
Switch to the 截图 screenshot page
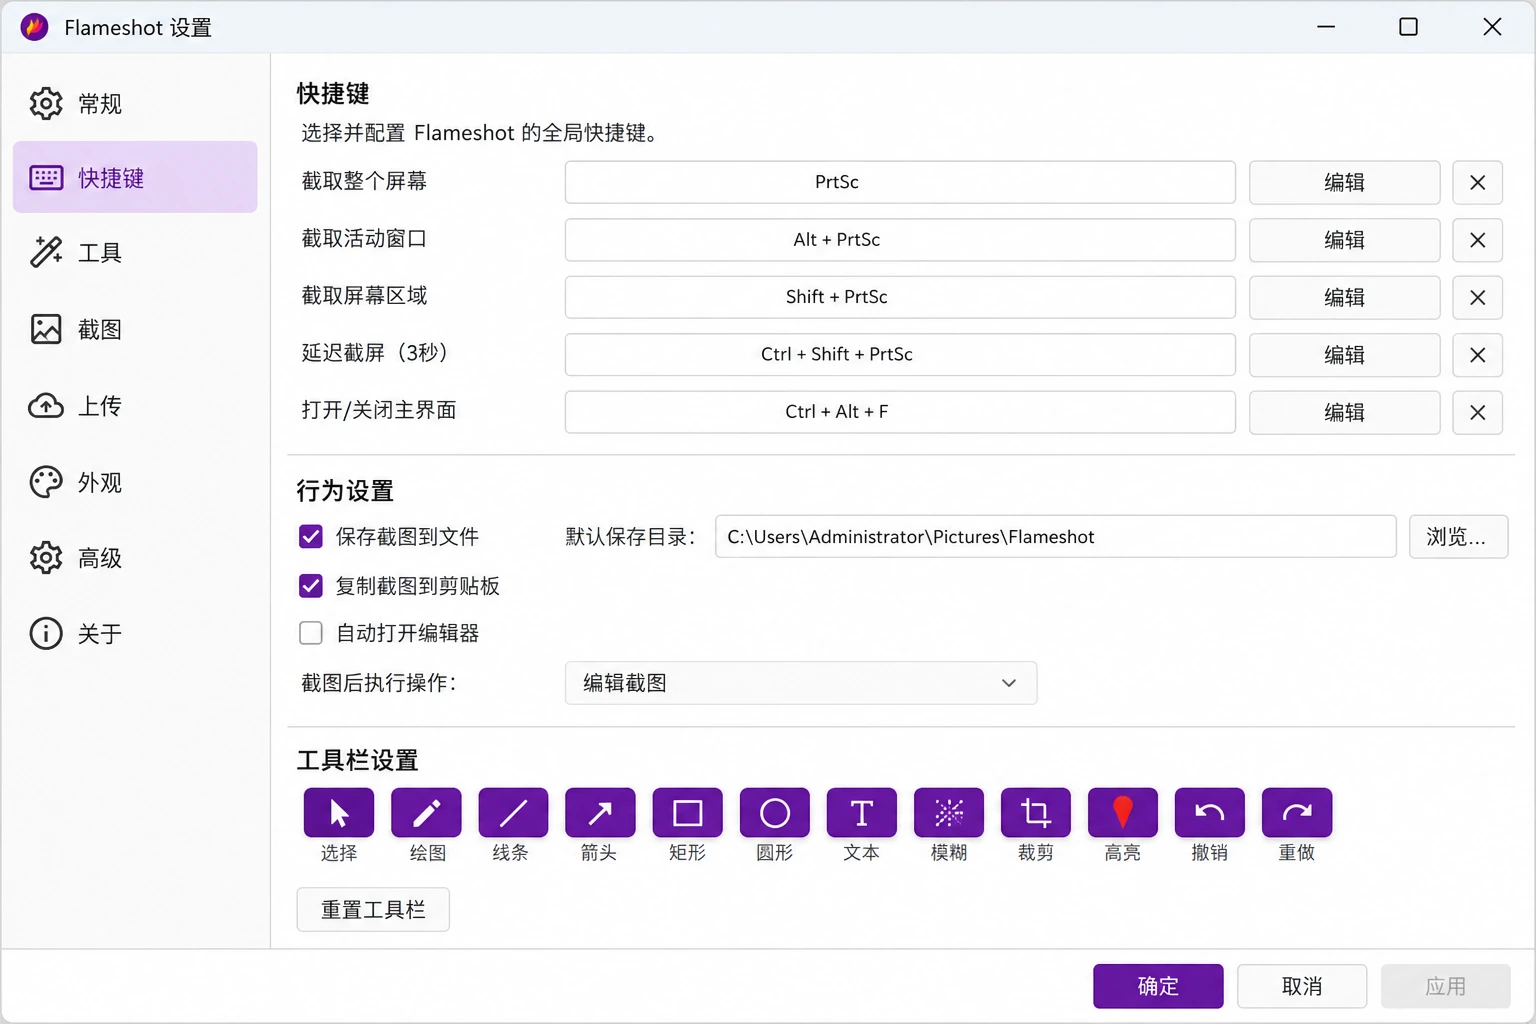point(135,329)
